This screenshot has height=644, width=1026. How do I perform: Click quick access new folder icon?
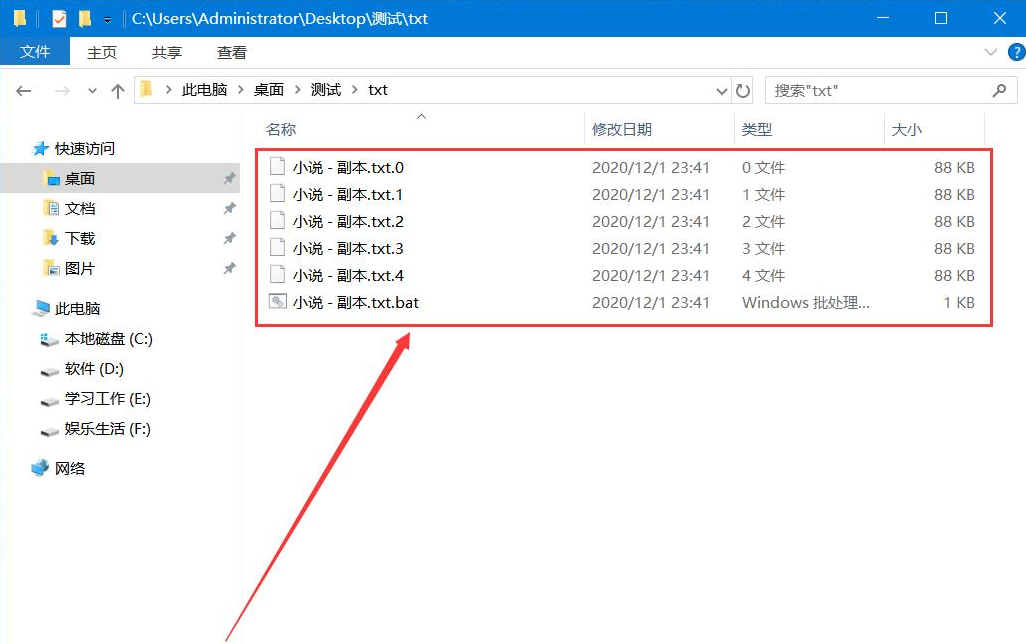click(x=85, y=18)
